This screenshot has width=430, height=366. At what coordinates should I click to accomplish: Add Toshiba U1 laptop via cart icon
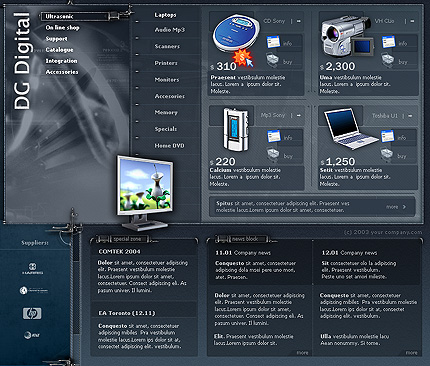click(387, 154)
